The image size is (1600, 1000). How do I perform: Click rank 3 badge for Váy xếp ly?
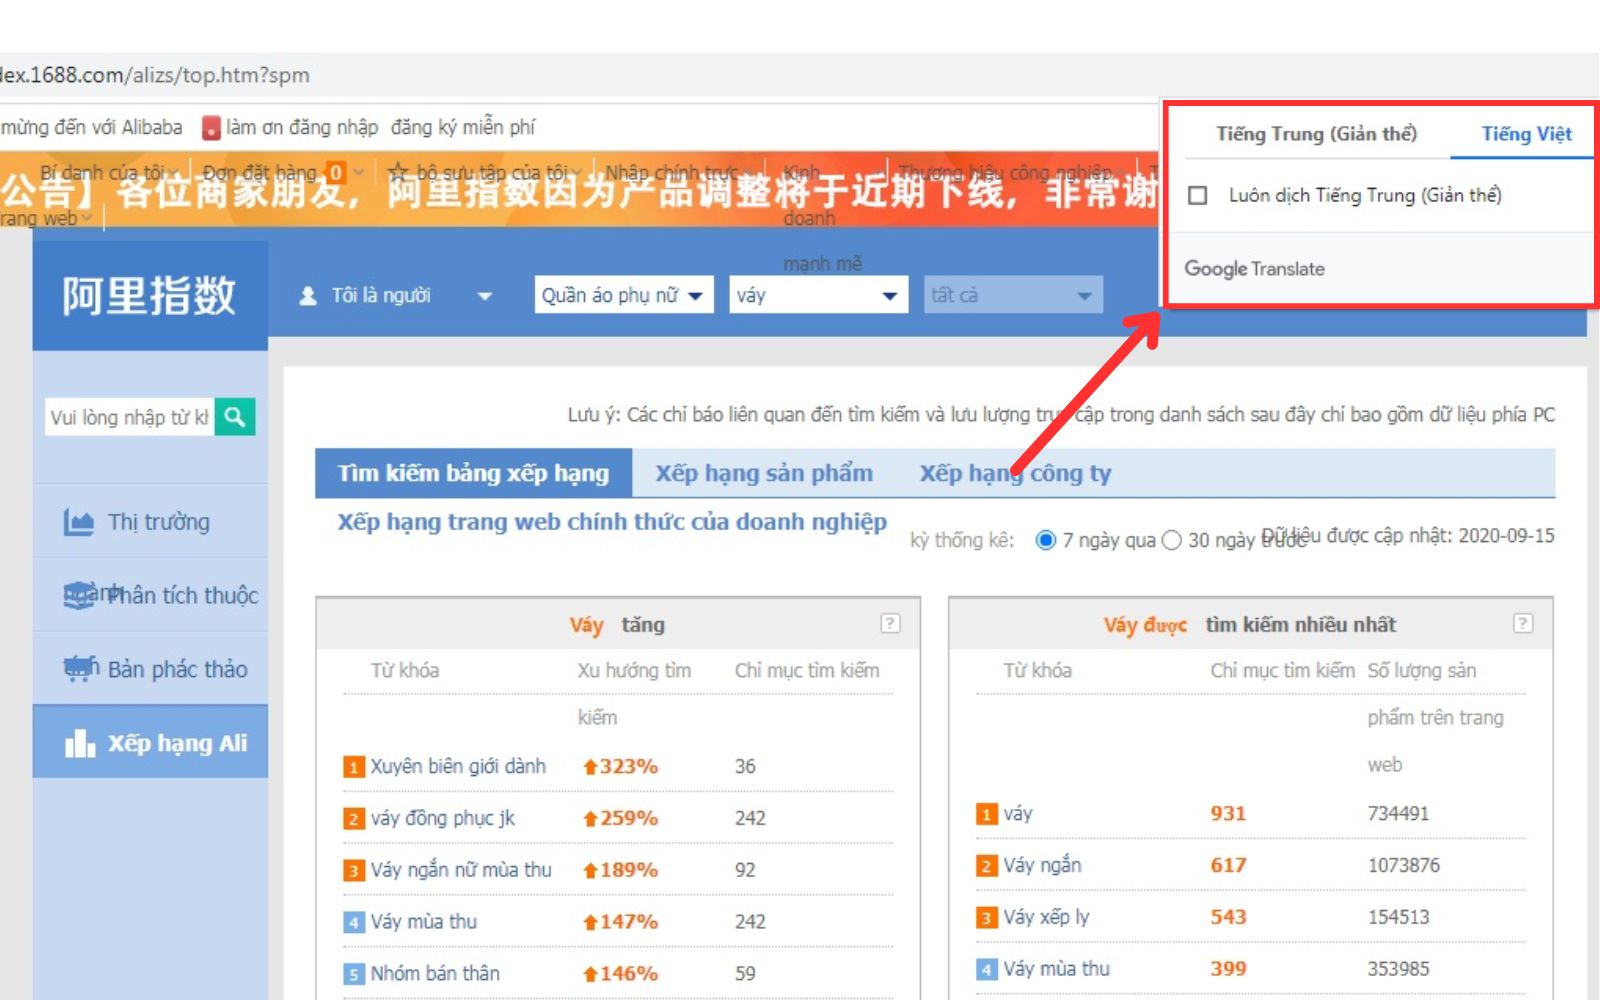986,918
